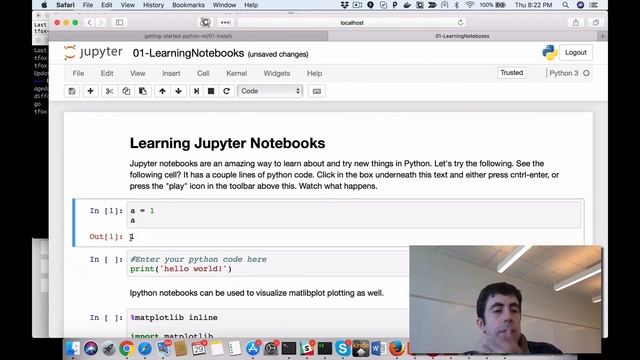
Task: Click the Safari back button
Action: pyautogui.click(x=89, y=22)
